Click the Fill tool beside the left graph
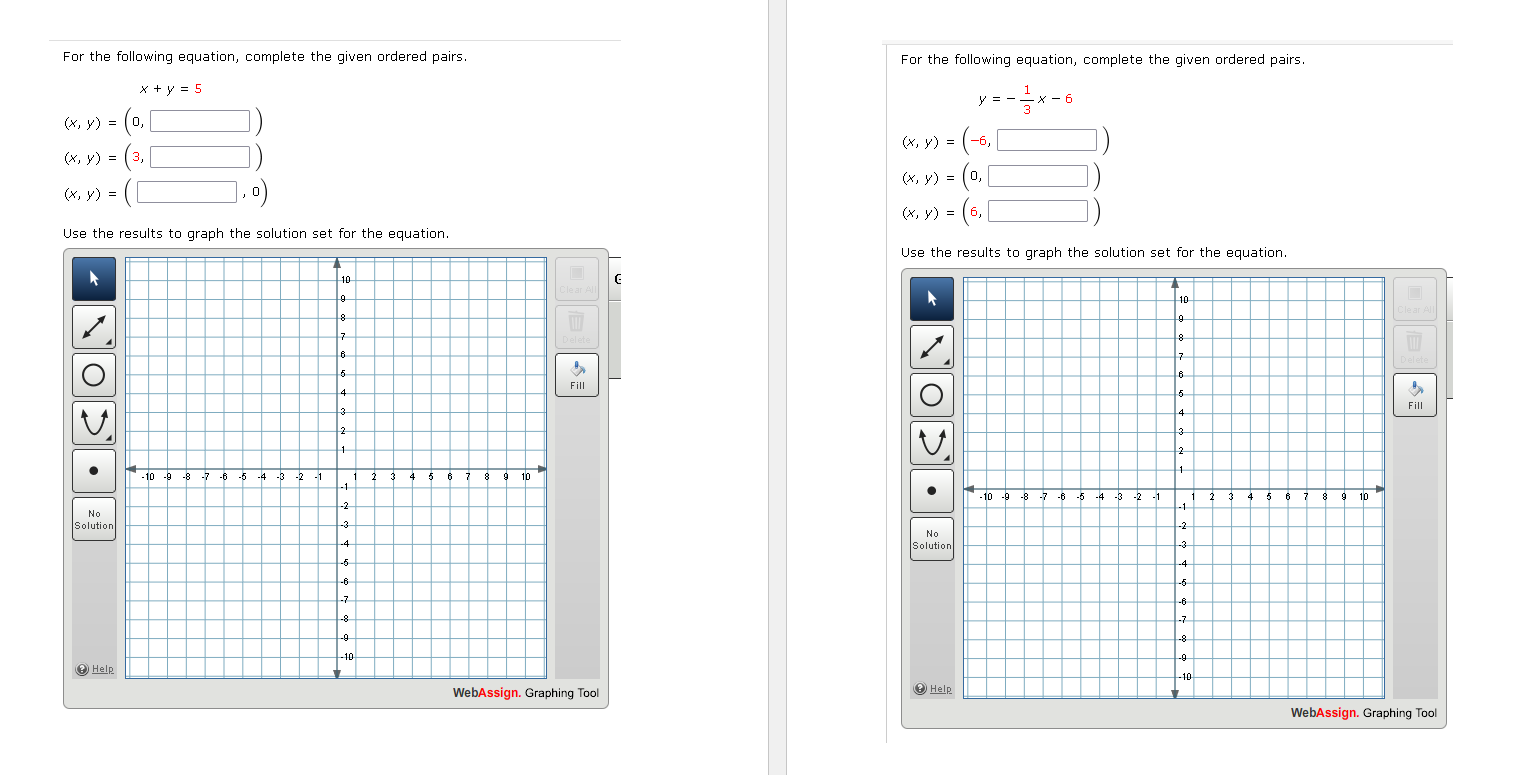This screenshot has width=1516, height=775. 576,374
